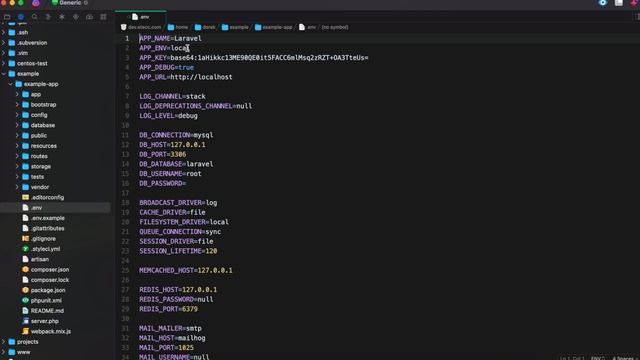Collapse the example-app folder
Viewport: 640px width, 360px height.
tap(11, 84)
